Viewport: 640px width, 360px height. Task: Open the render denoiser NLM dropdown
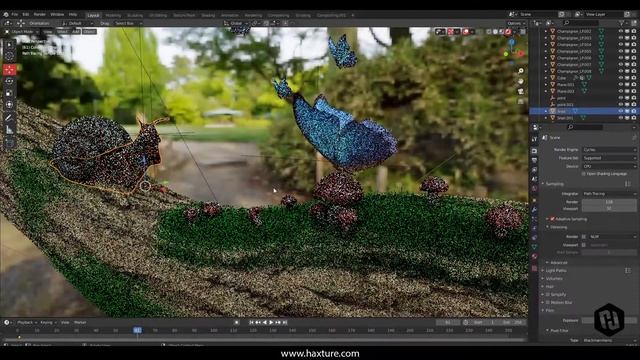(612, 237)
